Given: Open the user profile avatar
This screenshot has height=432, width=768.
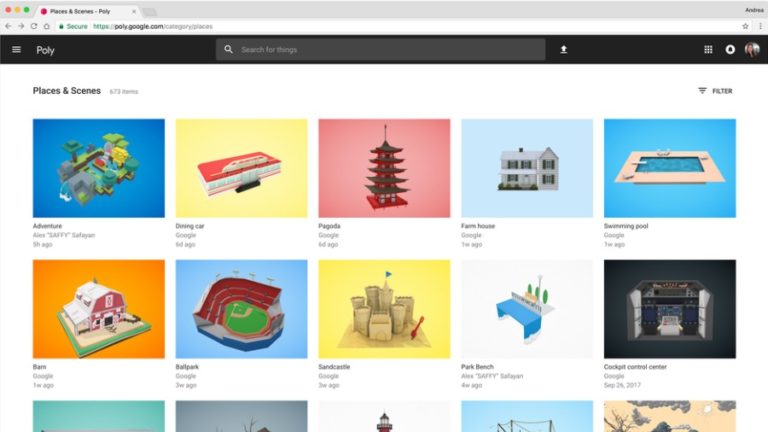Looking at the screenshot, I should coord(752,49).
